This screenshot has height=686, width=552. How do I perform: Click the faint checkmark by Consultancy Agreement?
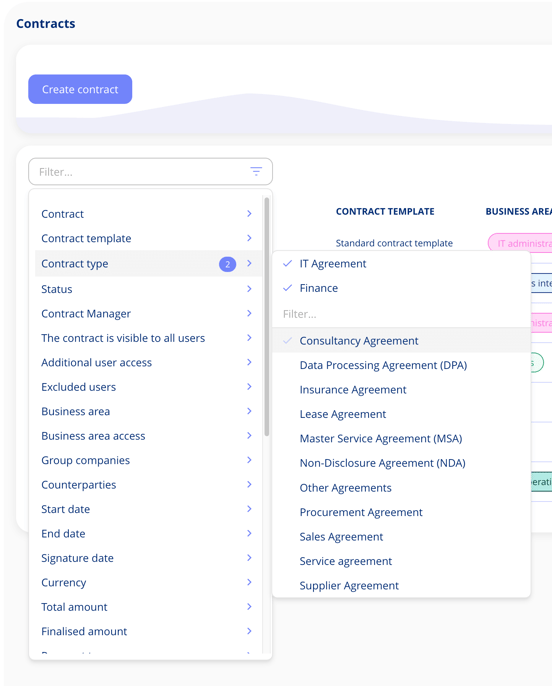click(x=287, y=340)
